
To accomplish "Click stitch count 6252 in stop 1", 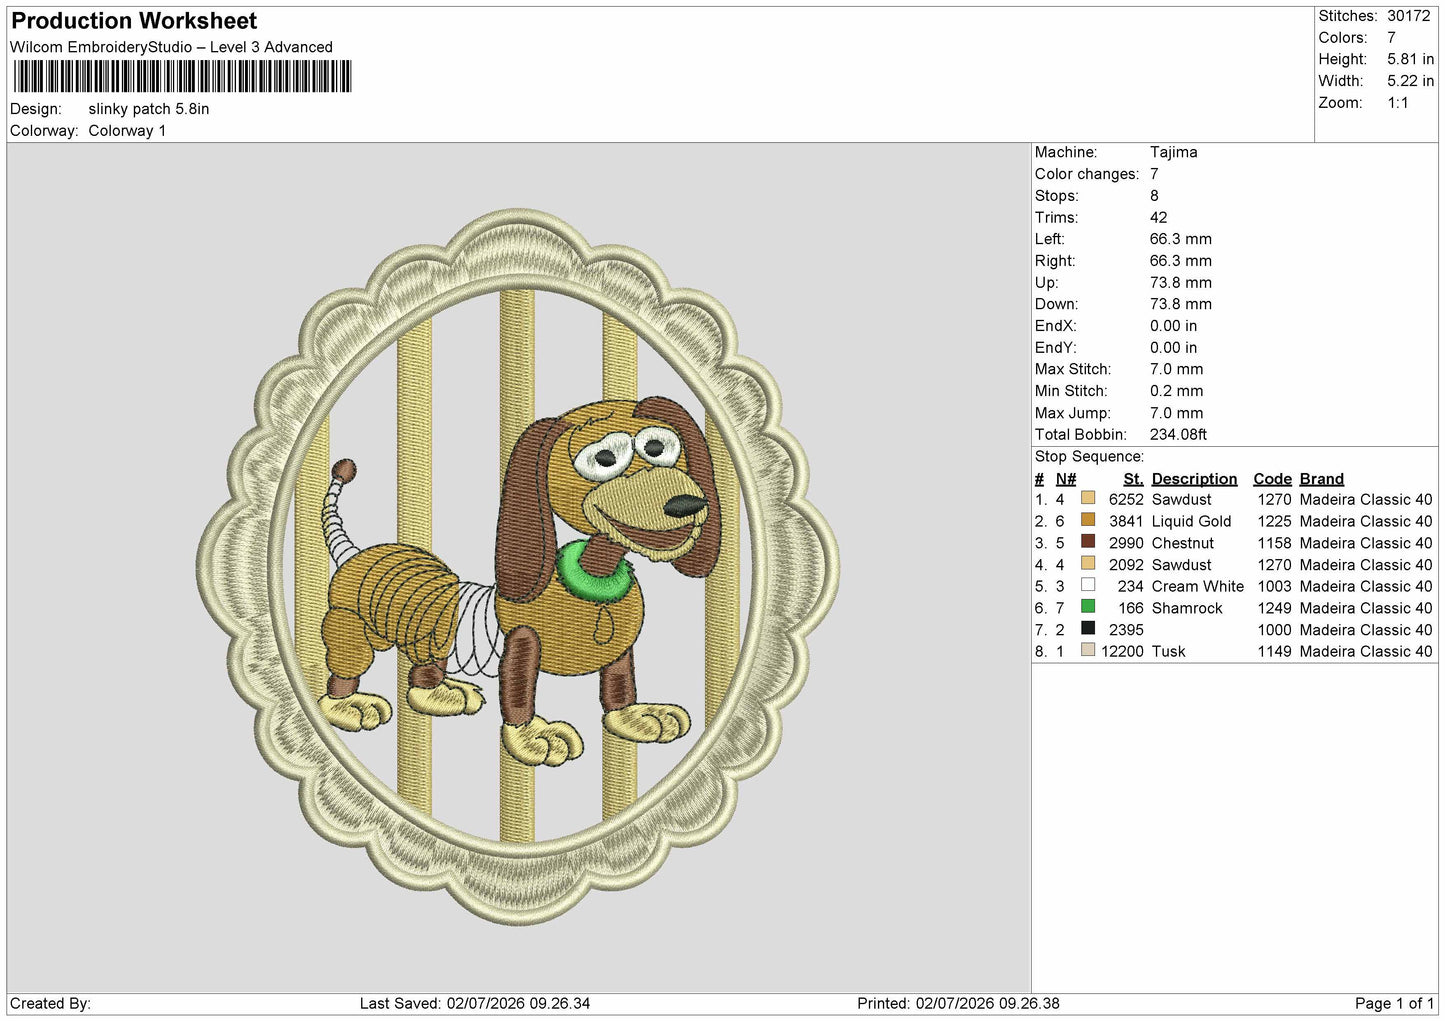I will (1126, 499).
